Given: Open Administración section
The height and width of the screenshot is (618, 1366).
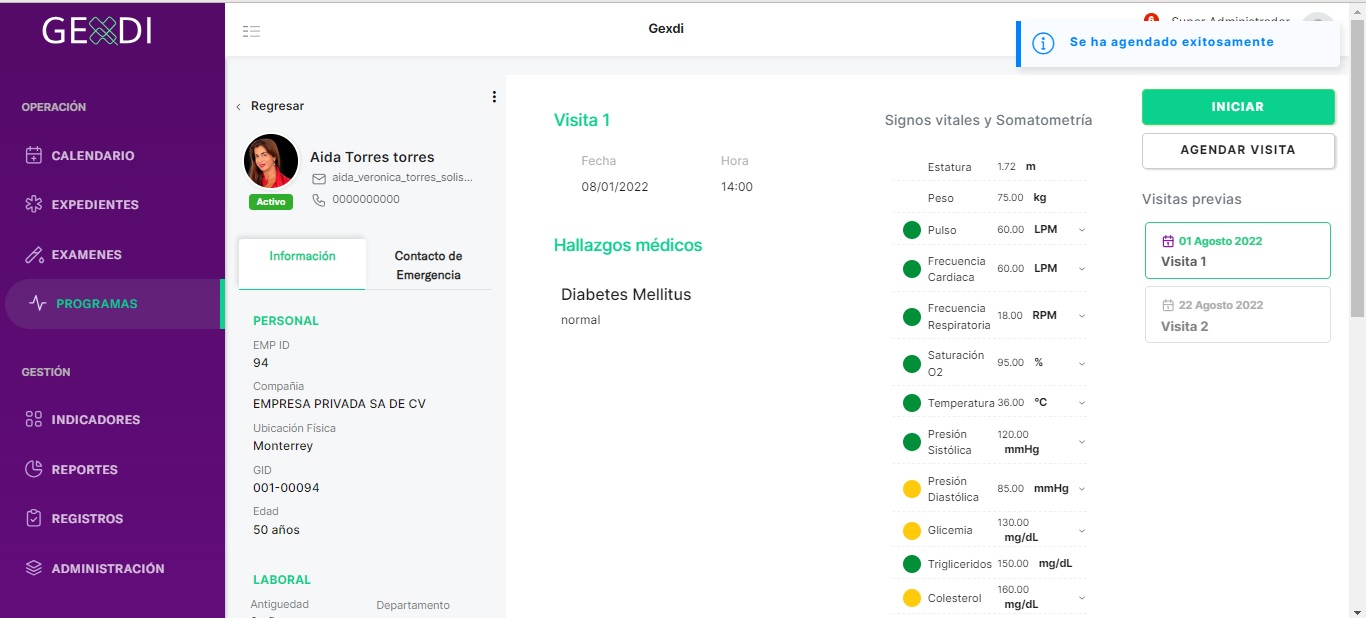Looking at the screenshot, I should pyautogui.click(x=108, y=569).
